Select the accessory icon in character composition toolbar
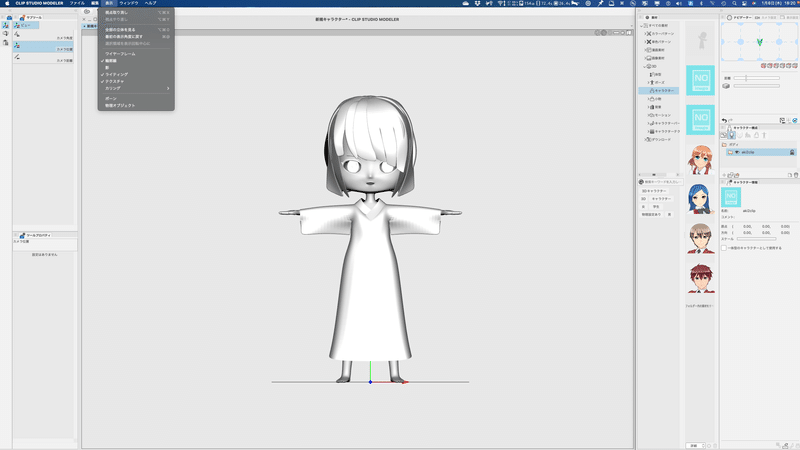The width and height of the screenshot is (800, 450). [756, 135]
